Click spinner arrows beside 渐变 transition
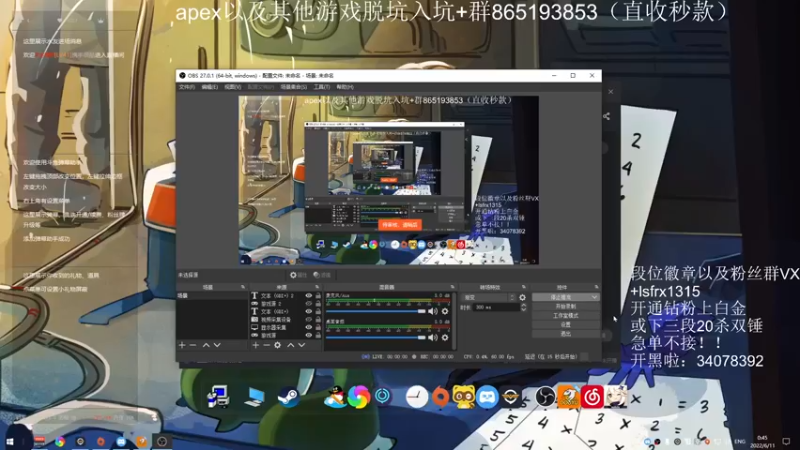Viewport: 800px width, 450px height. pos(512,297)
